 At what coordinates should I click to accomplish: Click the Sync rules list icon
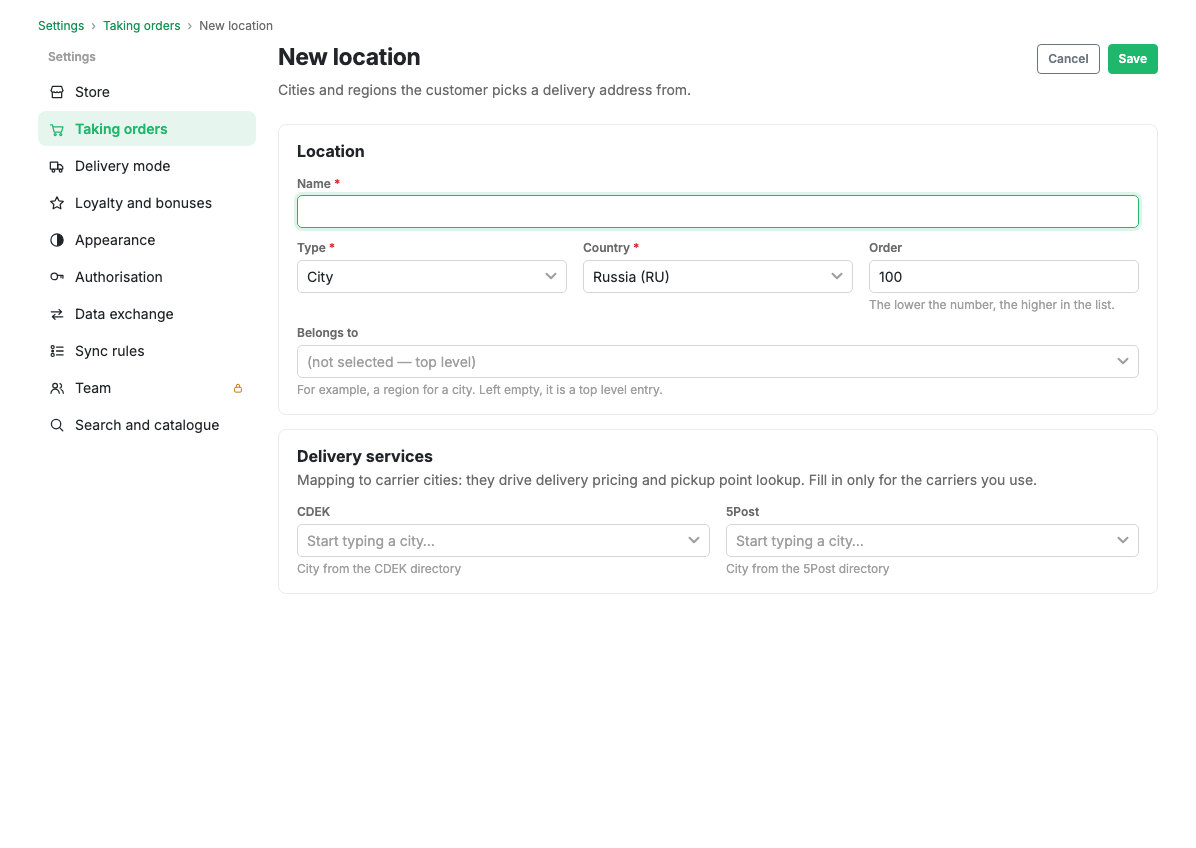click(57, 352)
